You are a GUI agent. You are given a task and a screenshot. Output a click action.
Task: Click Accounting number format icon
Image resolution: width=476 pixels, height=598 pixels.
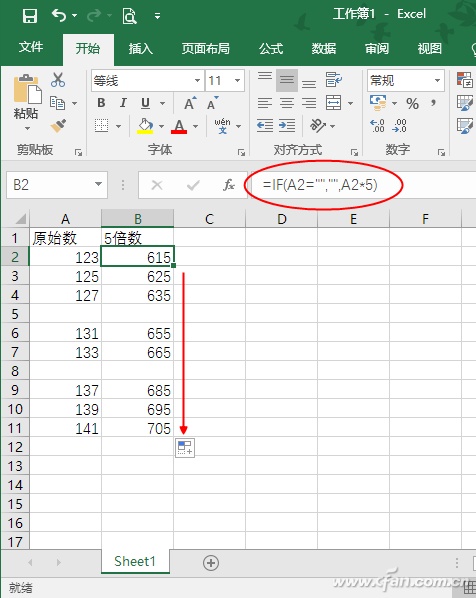pos(378,103)
